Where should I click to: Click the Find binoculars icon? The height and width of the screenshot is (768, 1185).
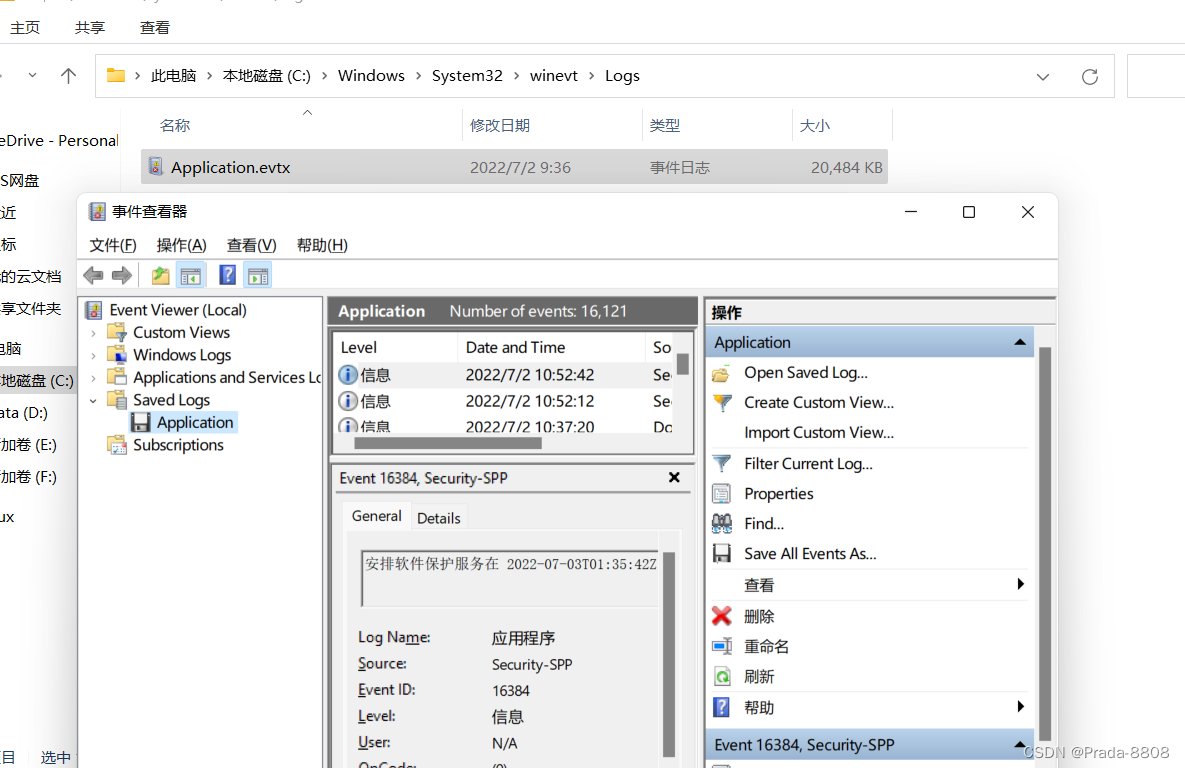click(722, 523)
